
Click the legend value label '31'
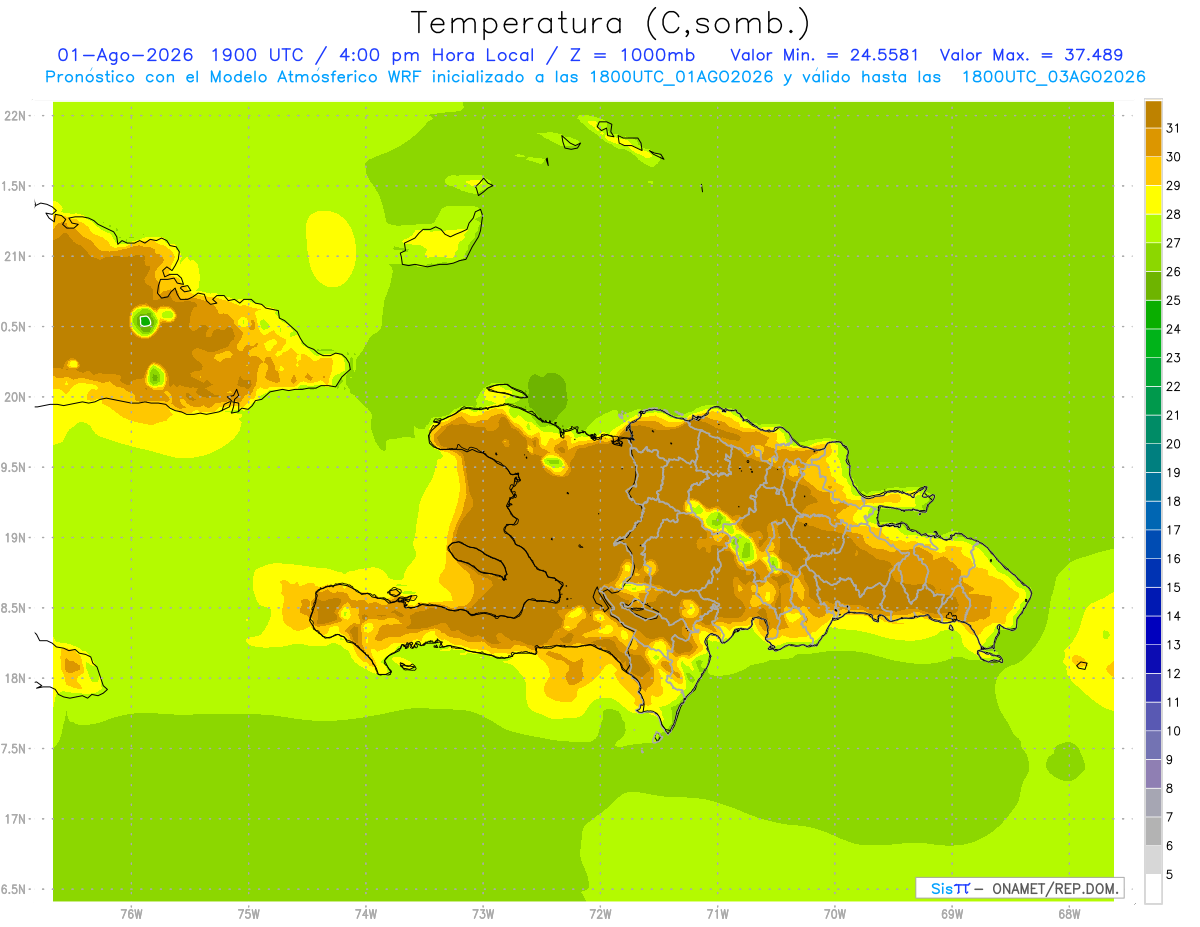[1173, 128]
